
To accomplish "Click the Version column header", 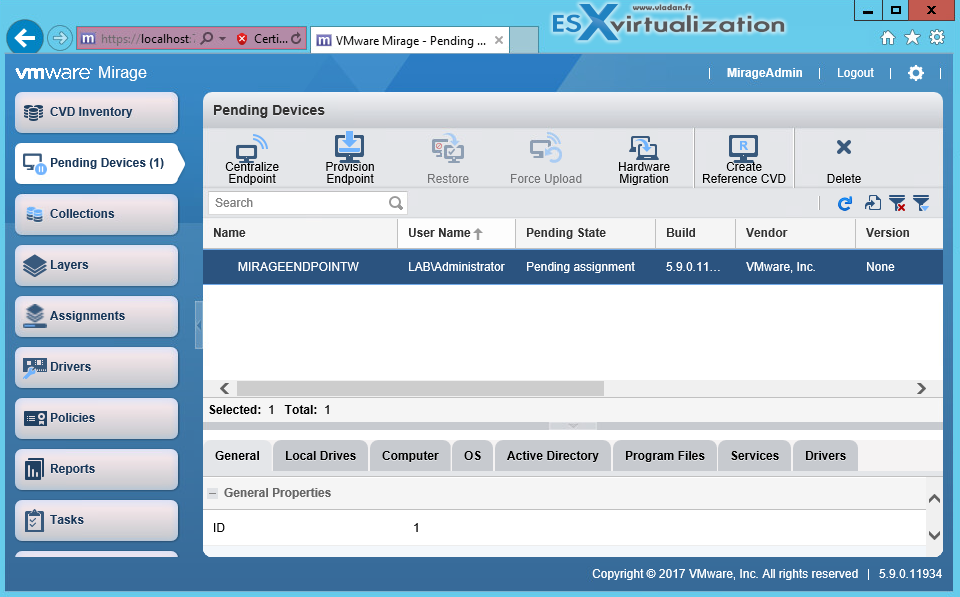I will 899,233.
